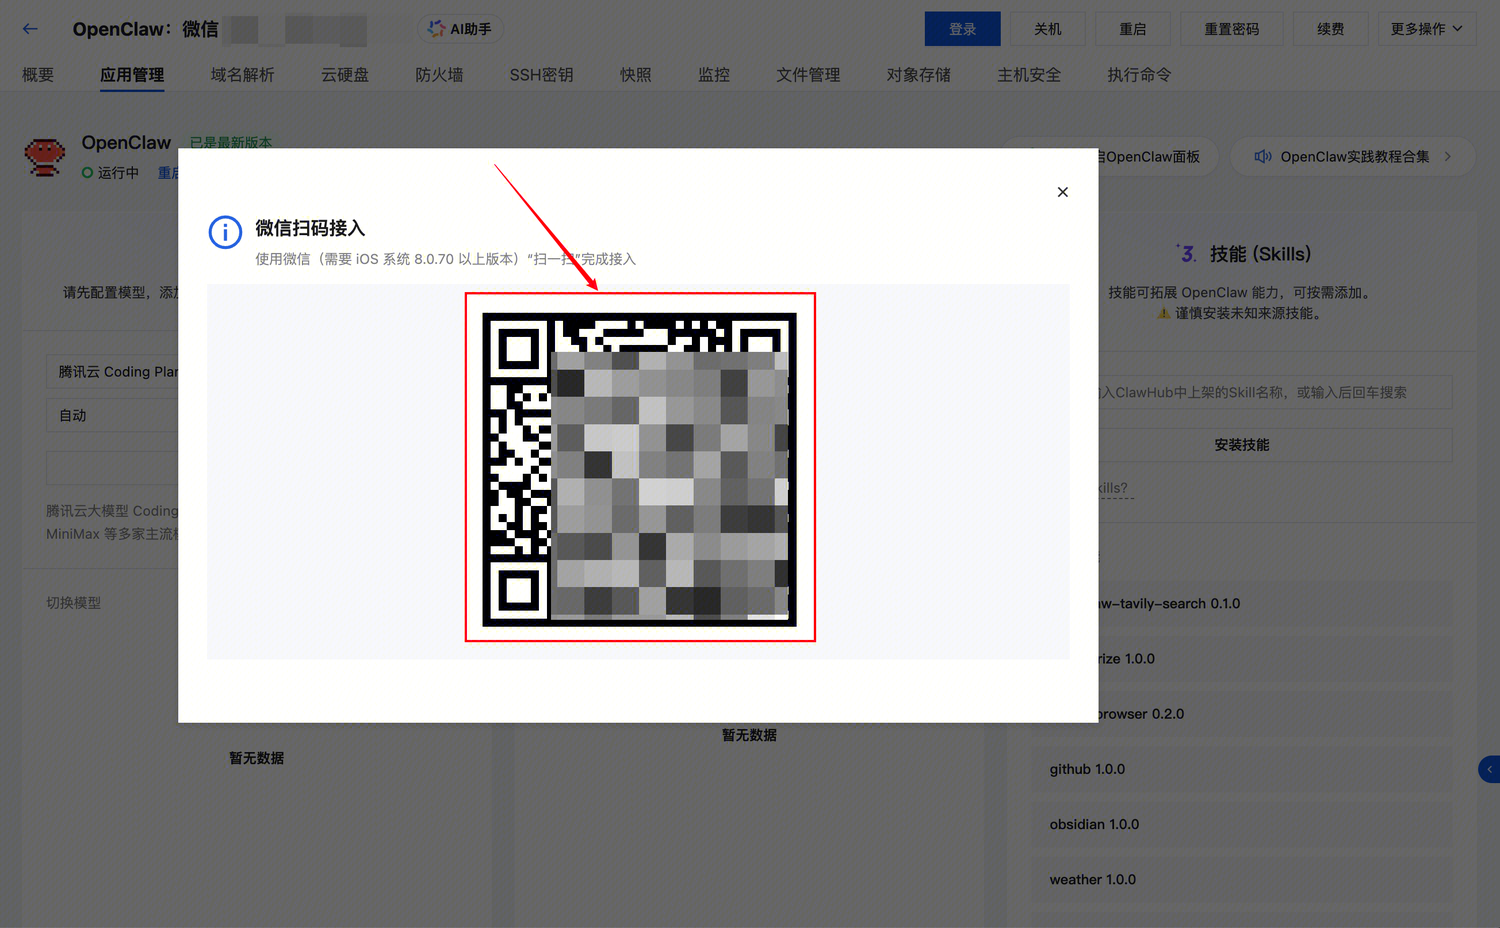Image resolution: width=1500 pixels, height=928 pixels.
Task: Click the green 运行中 status indicator
Action: (x=86, y=172)
